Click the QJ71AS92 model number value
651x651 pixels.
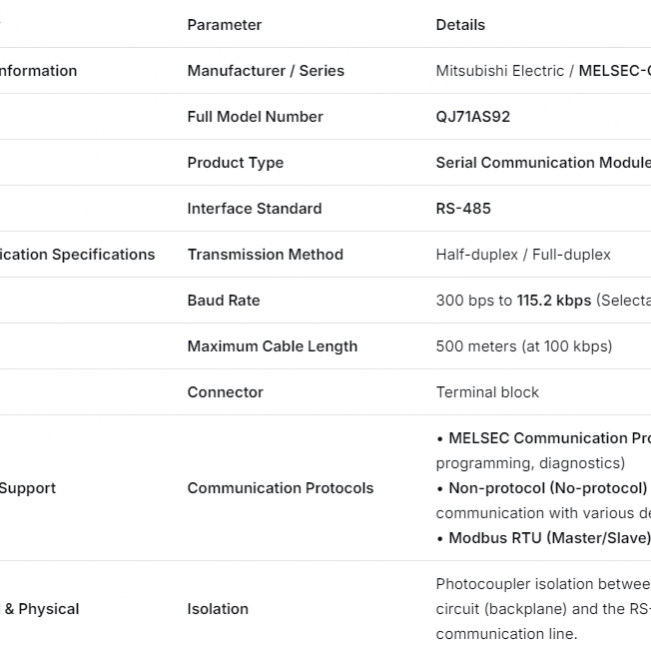[473, 117]
